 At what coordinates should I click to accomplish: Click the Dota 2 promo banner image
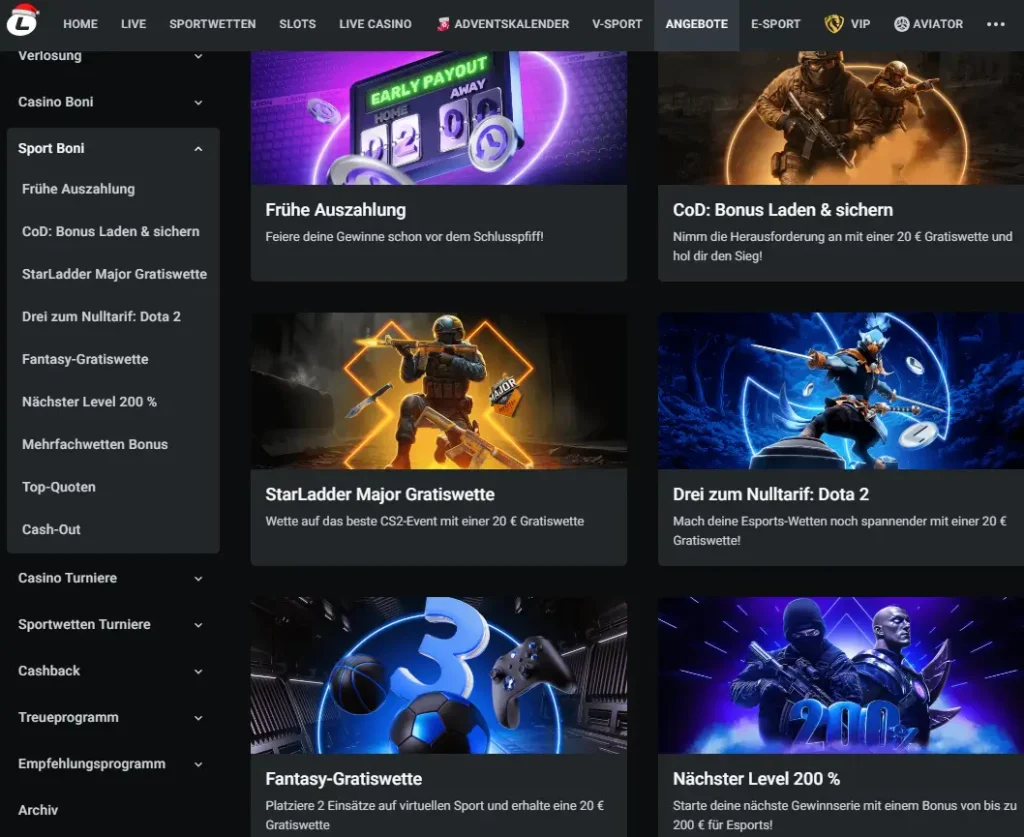pyautogui.click(x=840, y=390)
